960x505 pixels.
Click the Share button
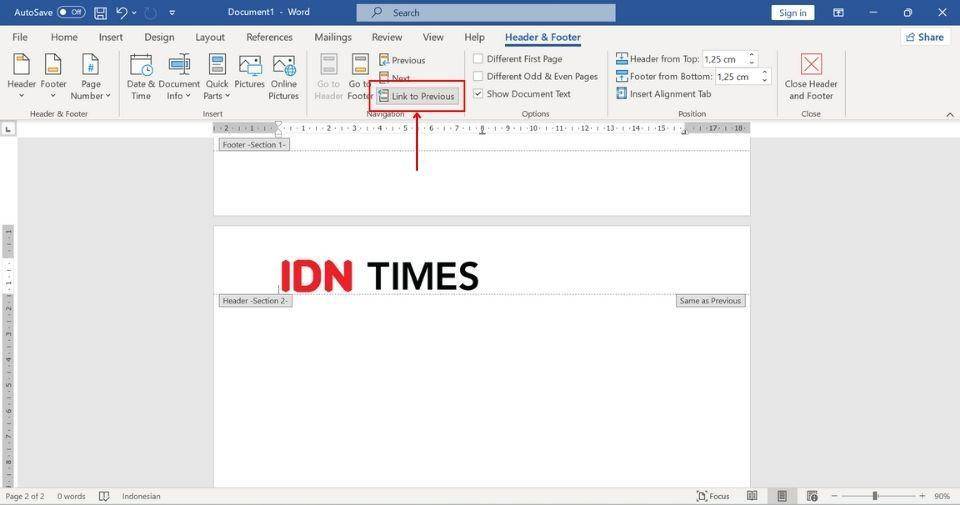click(x=925, y=37)
